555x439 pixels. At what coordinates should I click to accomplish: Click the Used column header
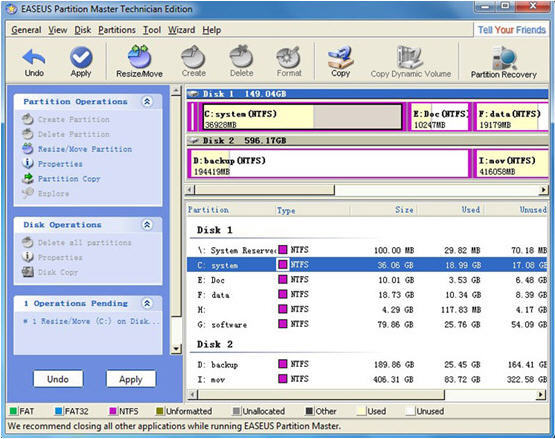pyautogui.click(x=451, y=210)
